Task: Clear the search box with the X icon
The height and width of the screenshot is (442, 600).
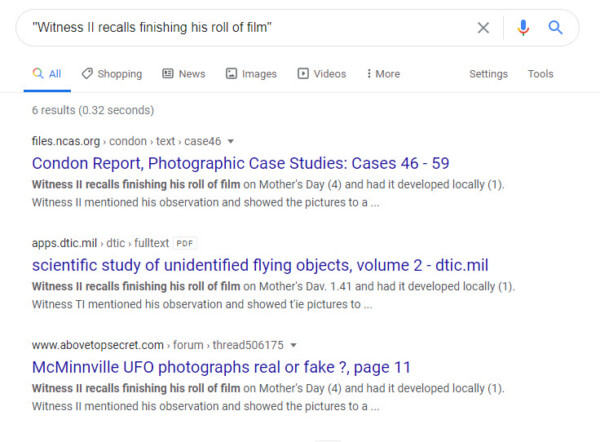Action: [483, 28]
